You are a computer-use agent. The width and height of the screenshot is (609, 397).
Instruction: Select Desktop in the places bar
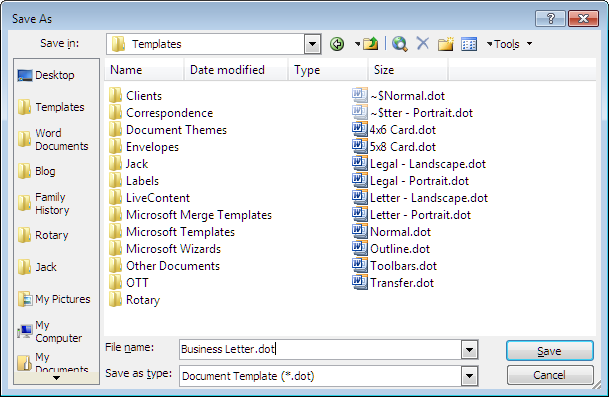46,75
